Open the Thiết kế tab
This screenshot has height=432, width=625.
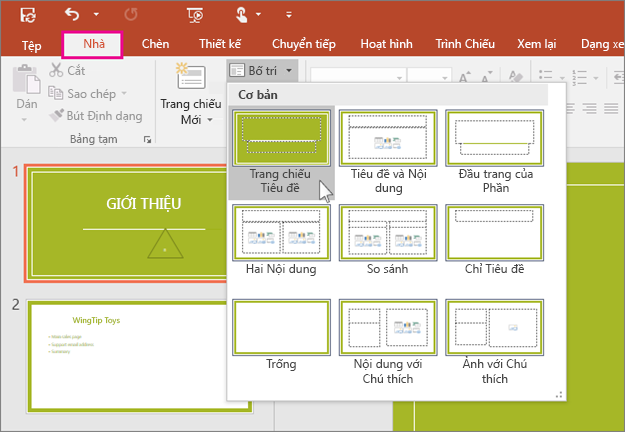pyautogui.click(x=220, y=44)
